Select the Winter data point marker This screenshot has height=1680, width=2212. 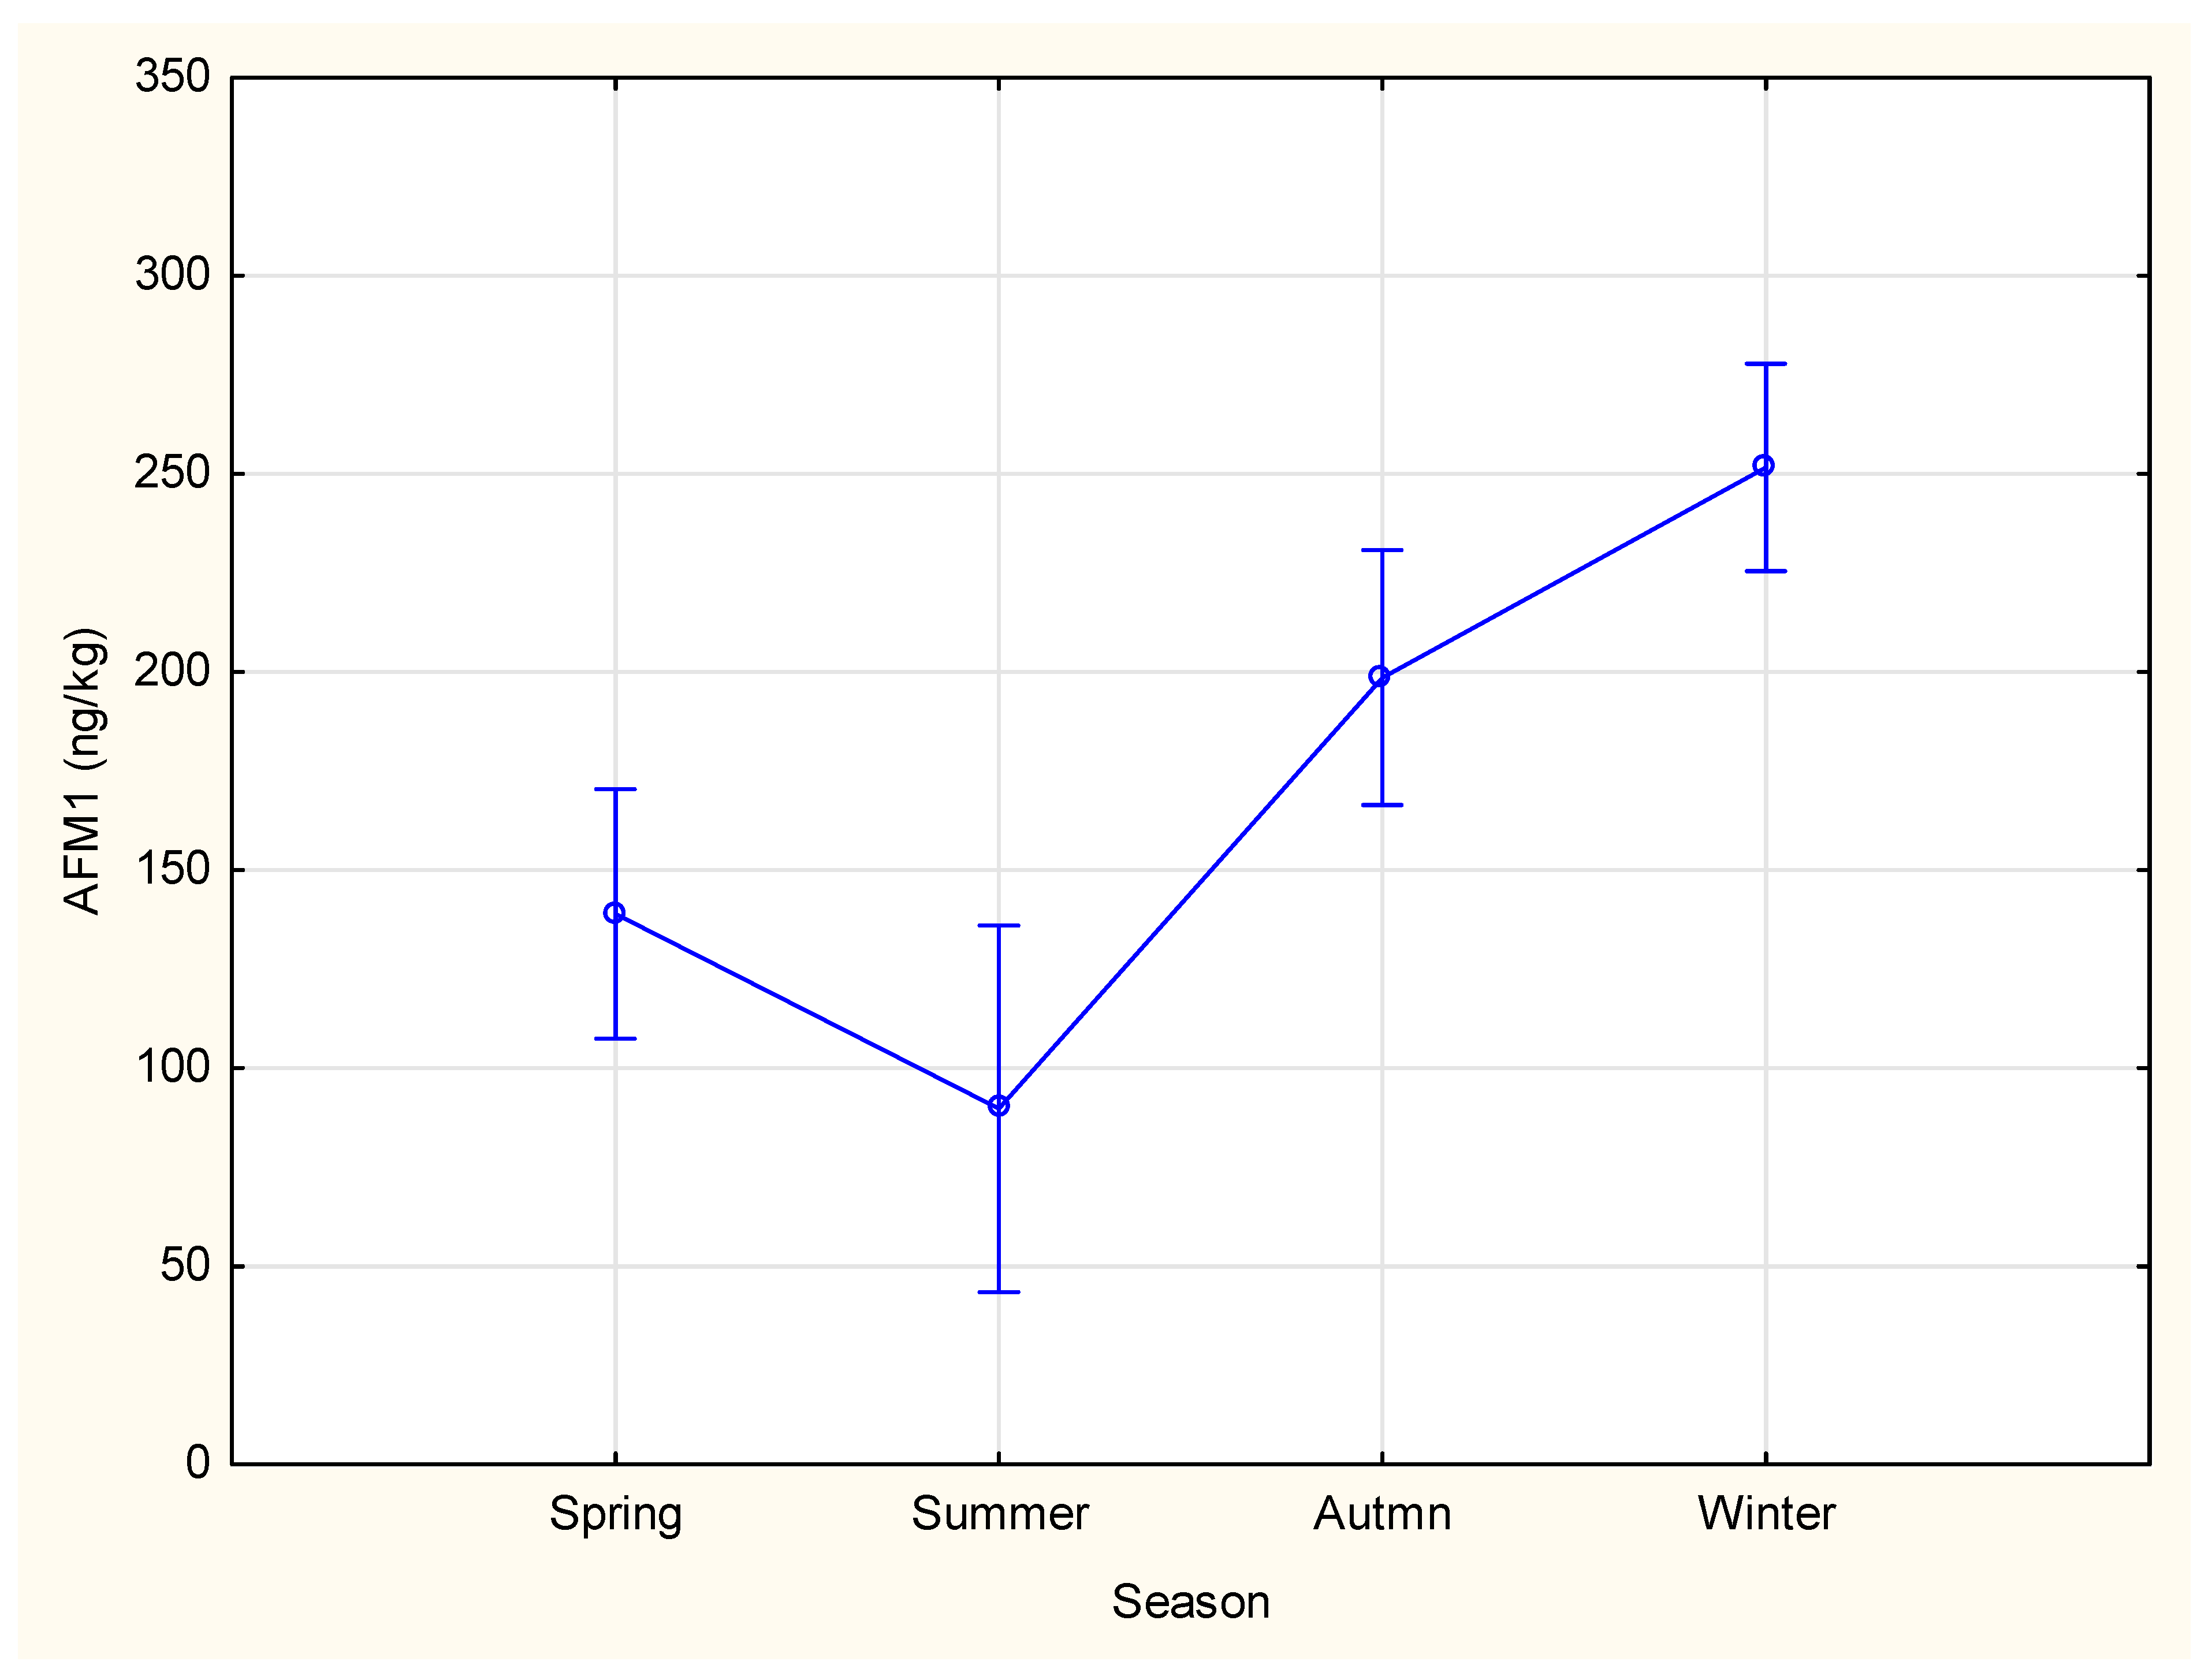[1764, 466]
